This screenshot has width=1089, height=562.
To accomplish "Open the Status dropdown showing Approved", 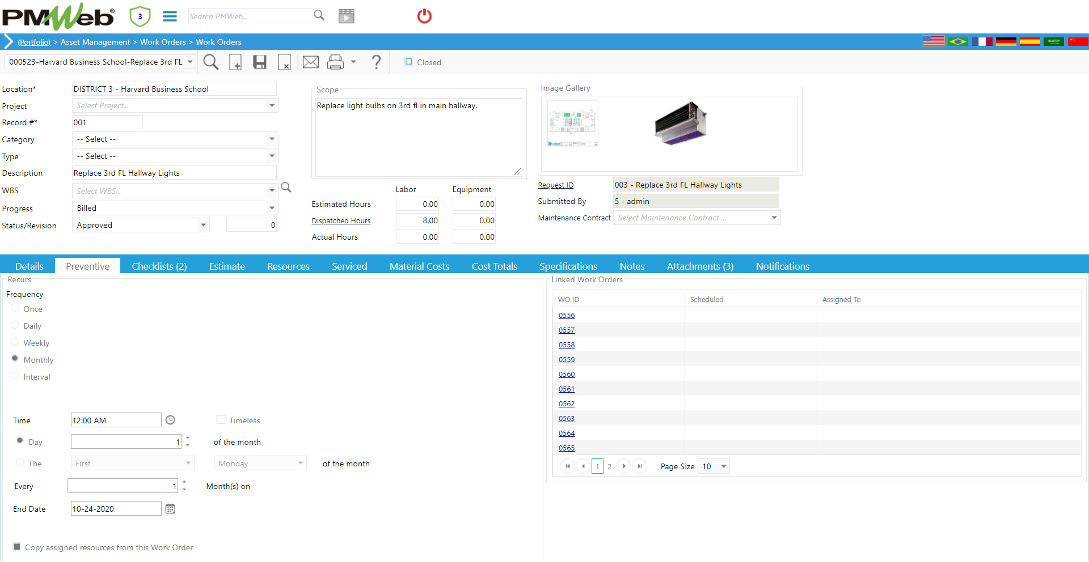I will coord(203,225).
